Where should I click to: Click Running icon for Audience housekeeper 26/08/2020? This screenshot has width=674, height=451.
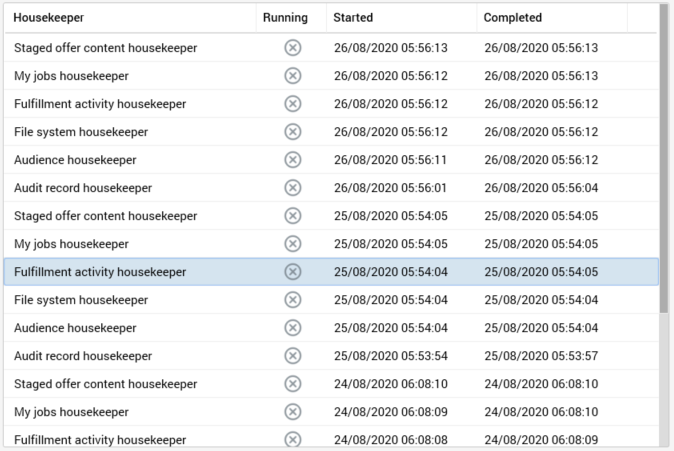coord(292,160)
